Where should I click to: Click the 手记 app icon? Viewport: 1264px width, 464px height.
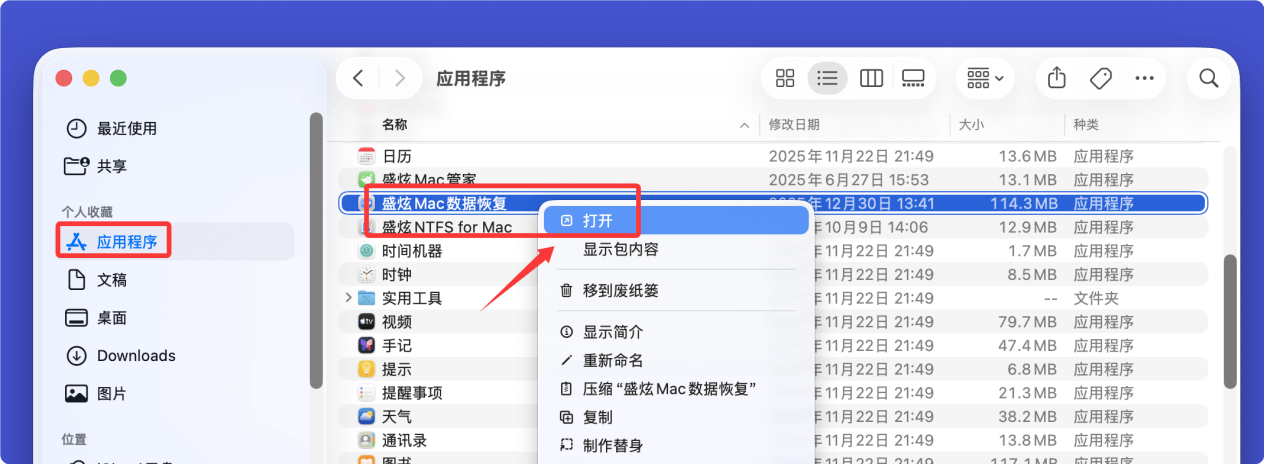366,345
